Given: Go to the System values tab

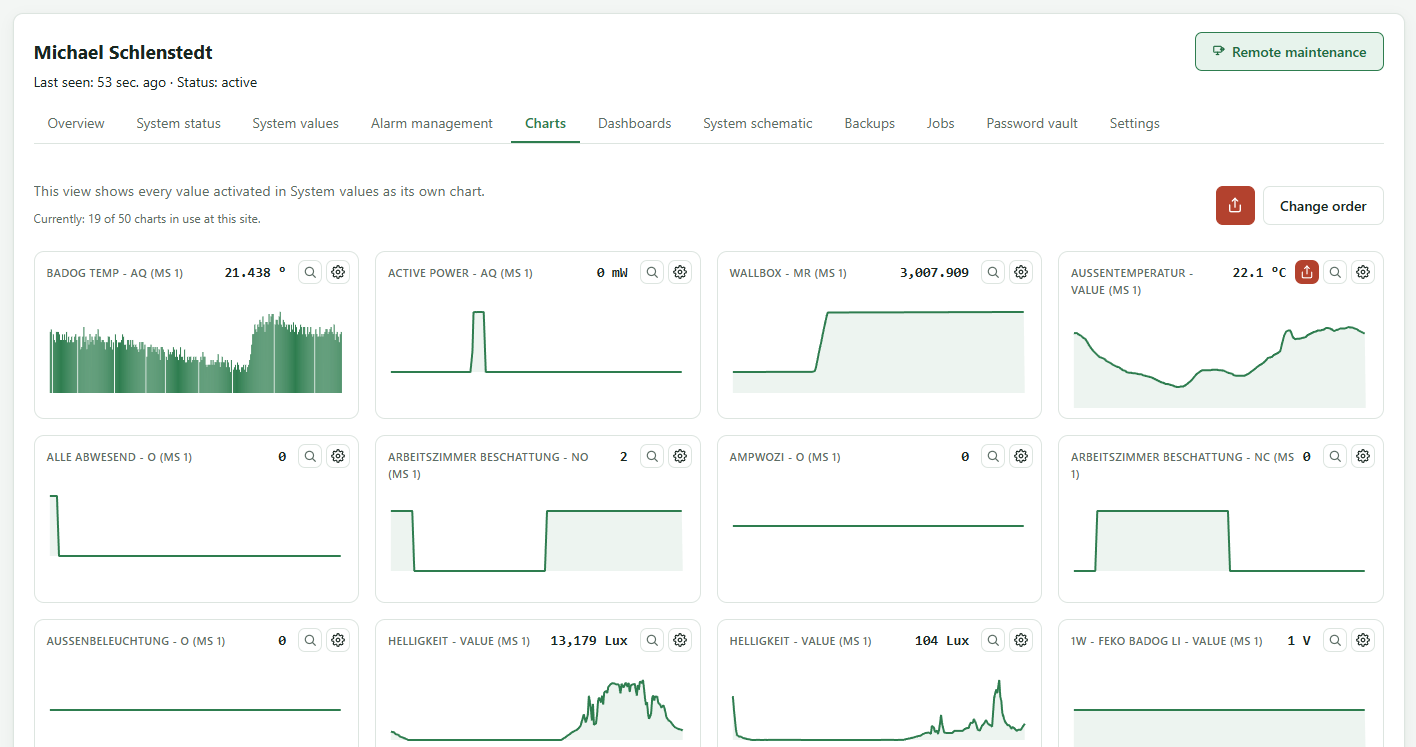Looking at the screenshot, I should coord(295,123).
